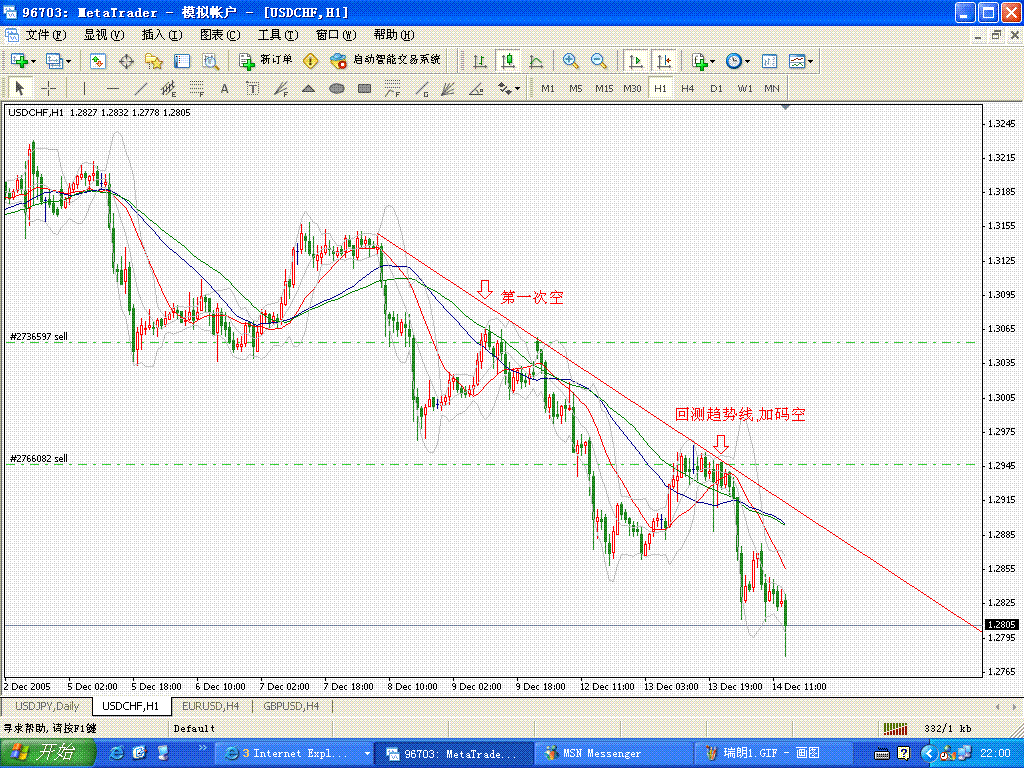Select the crosshair tool
Screen dimensions: 1024x768
[x=48, y=88]
